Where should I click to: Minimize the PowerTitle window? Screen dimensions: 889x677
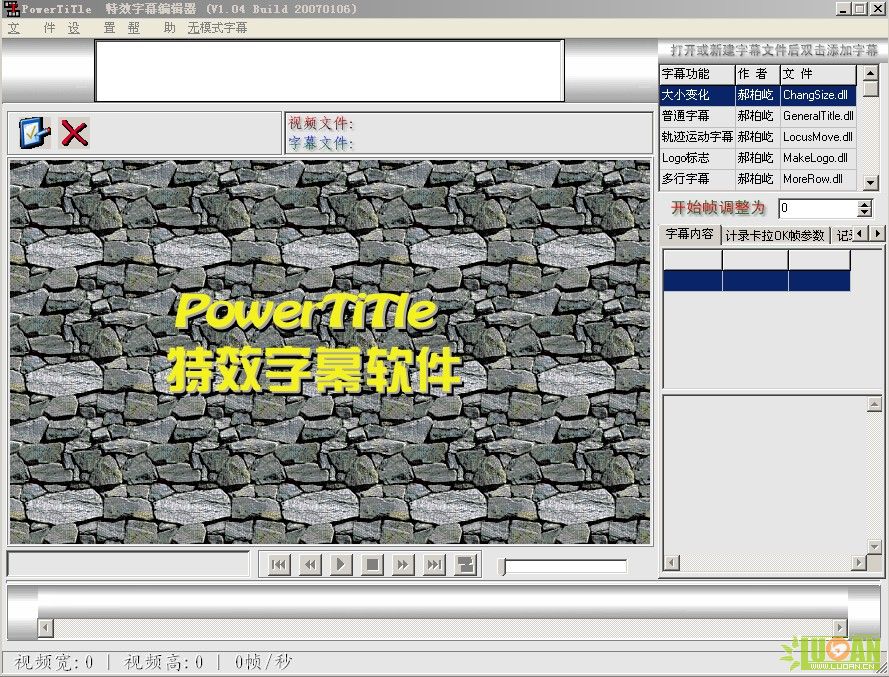point(844,9)
